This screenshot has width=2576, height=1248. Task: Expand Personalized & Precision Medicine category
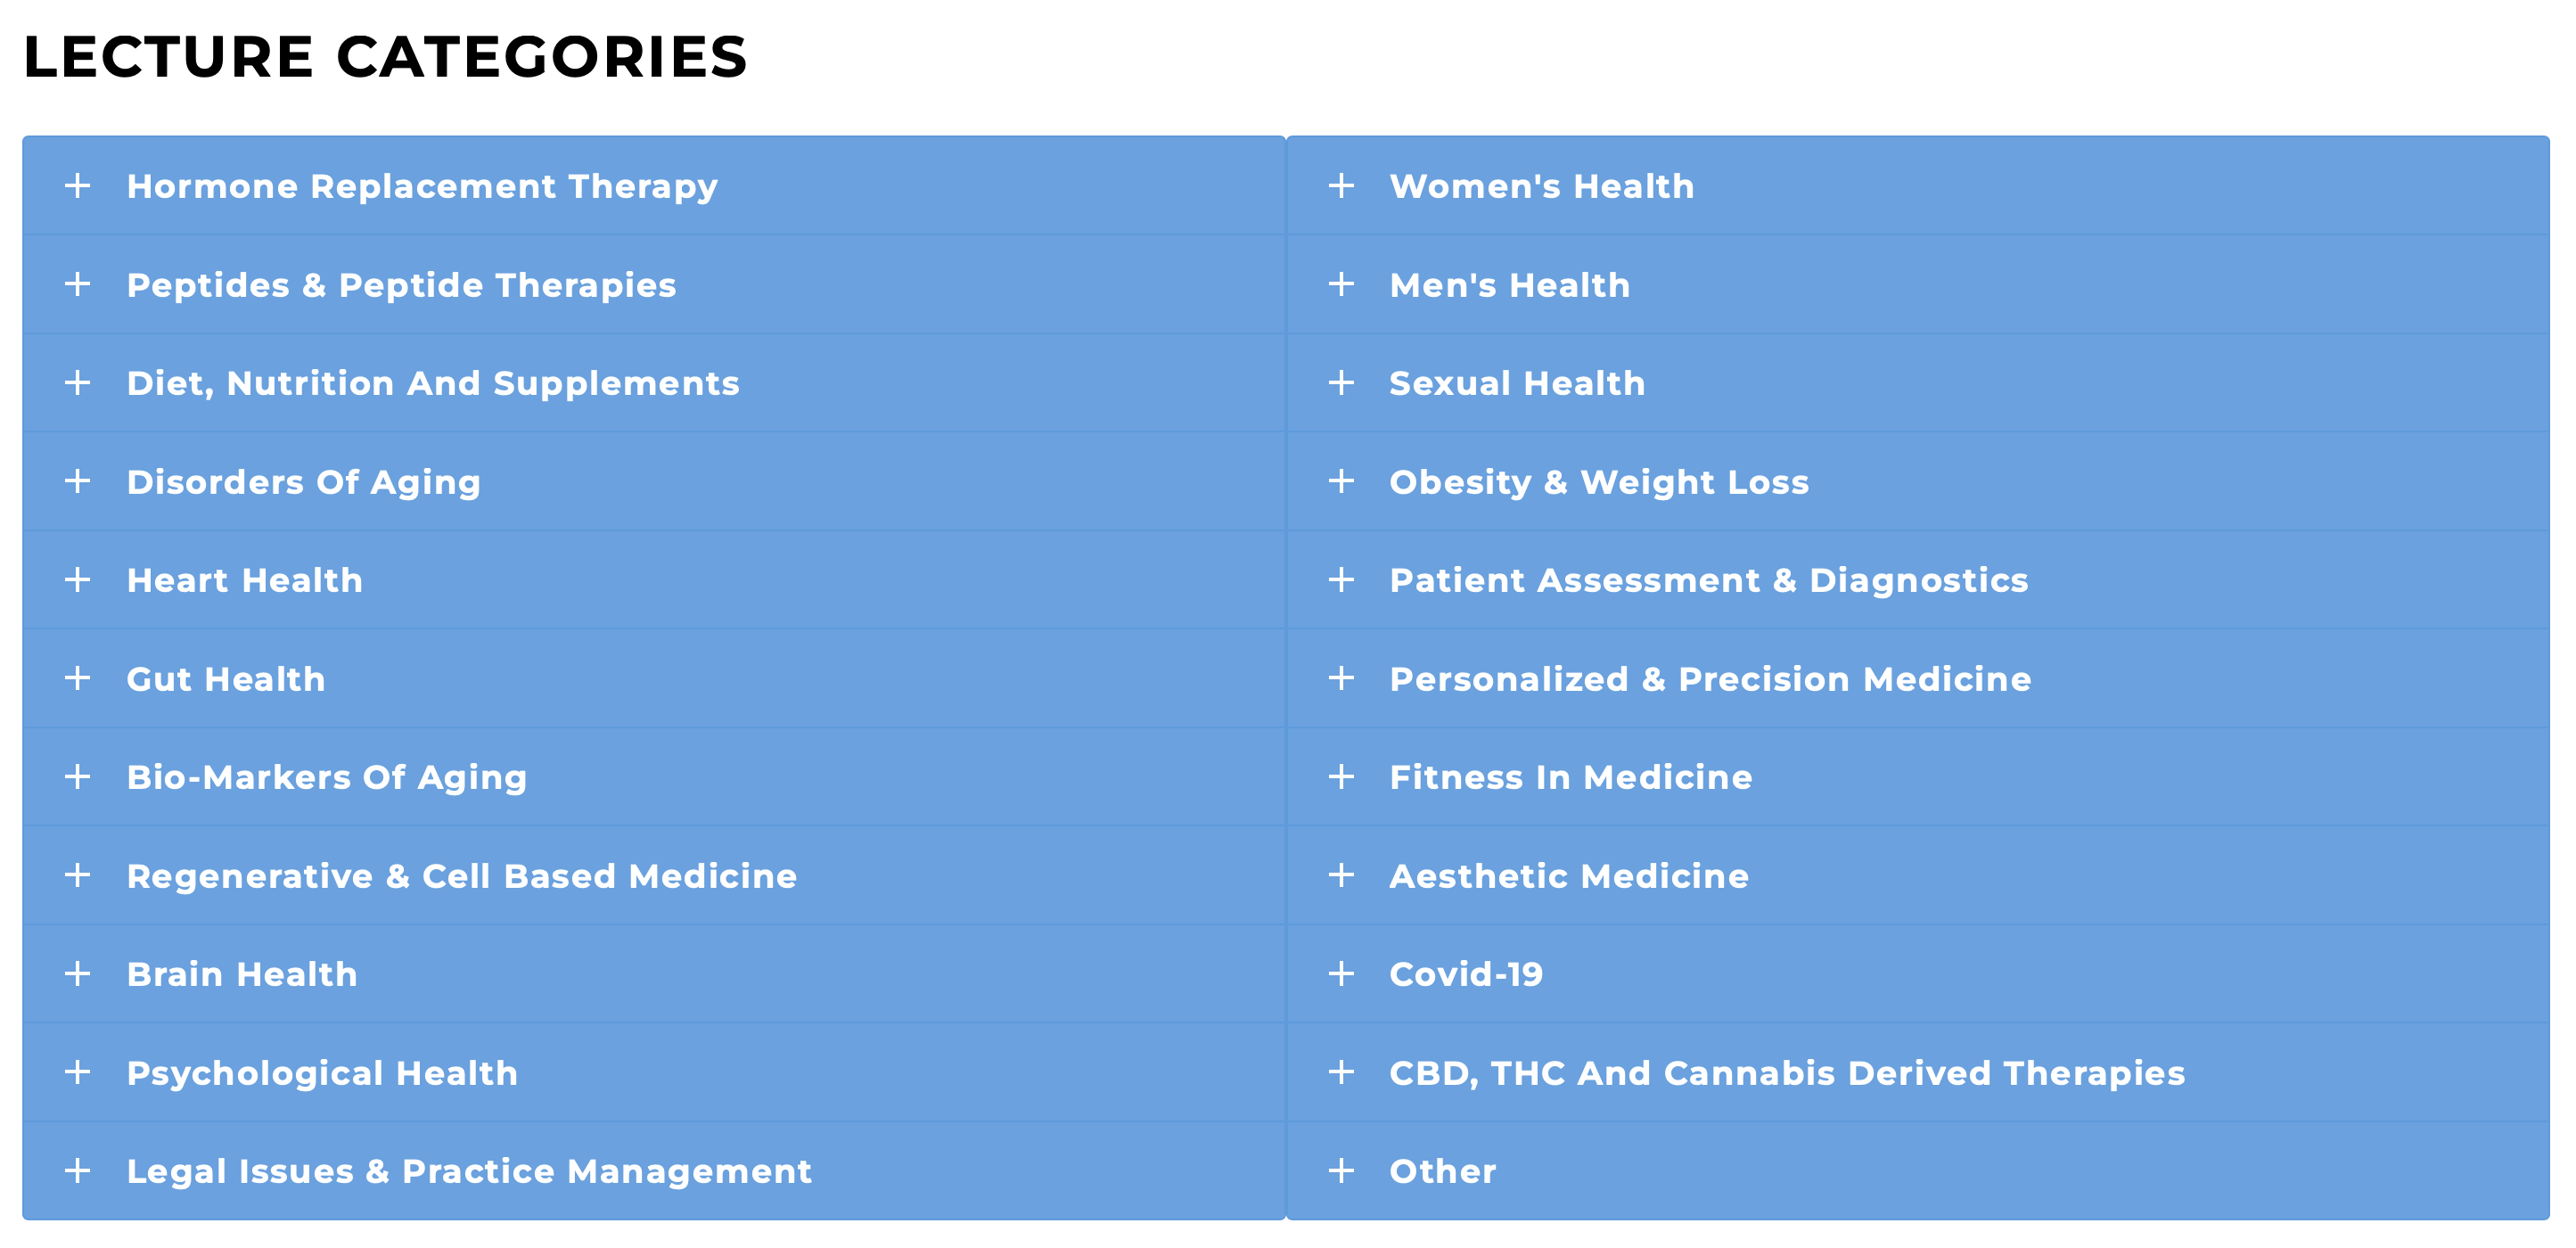coord(1709,679)
